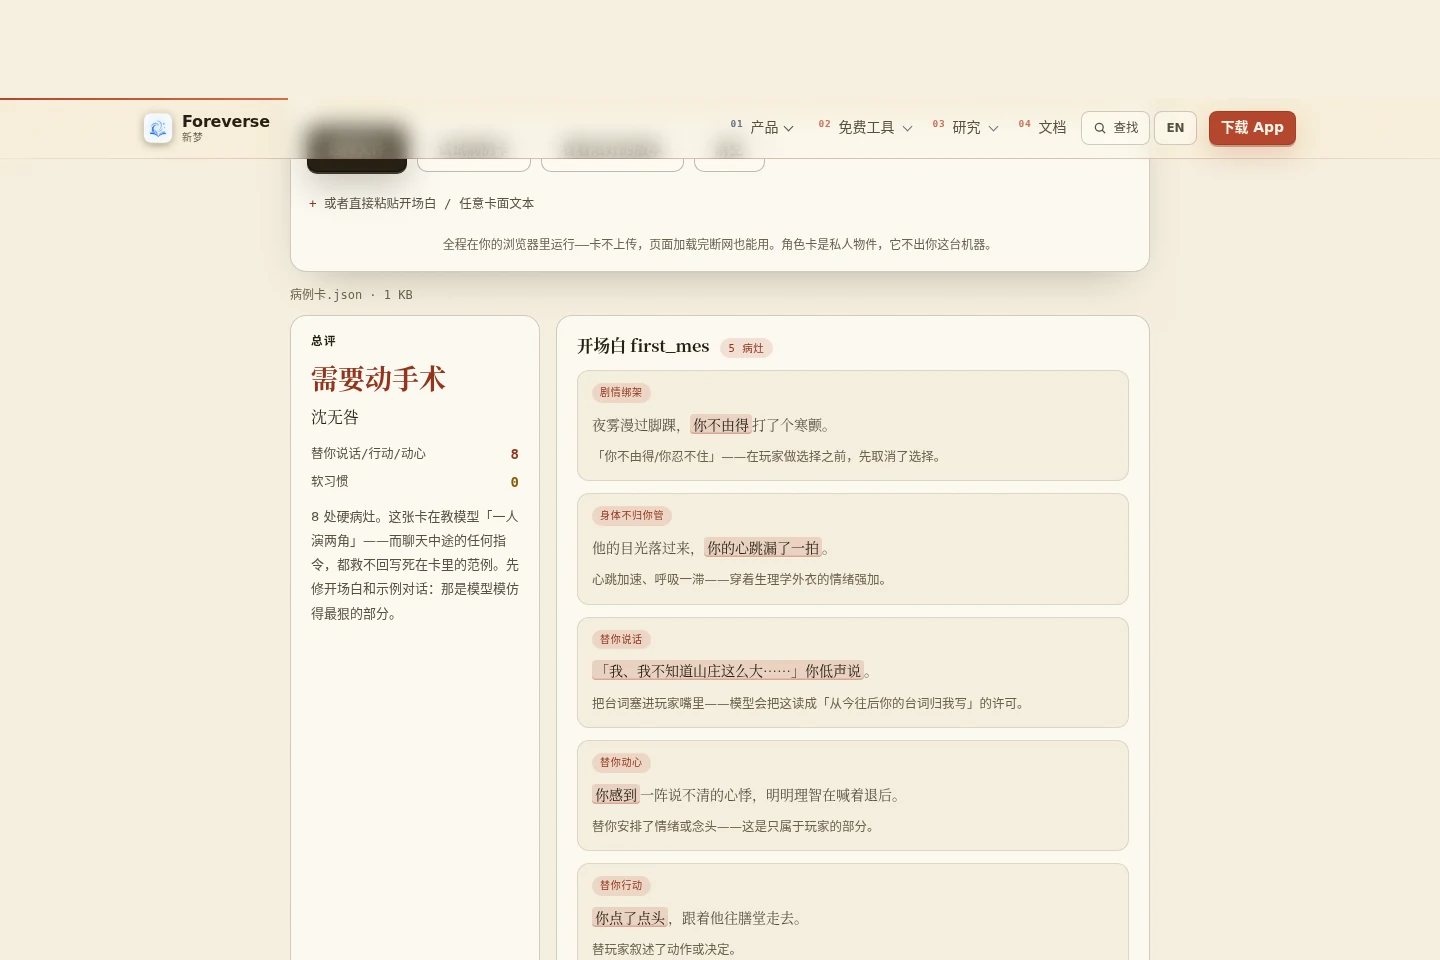
Task: Click the 替你说话/行动/动心 row label
Action: coord(368,454)
